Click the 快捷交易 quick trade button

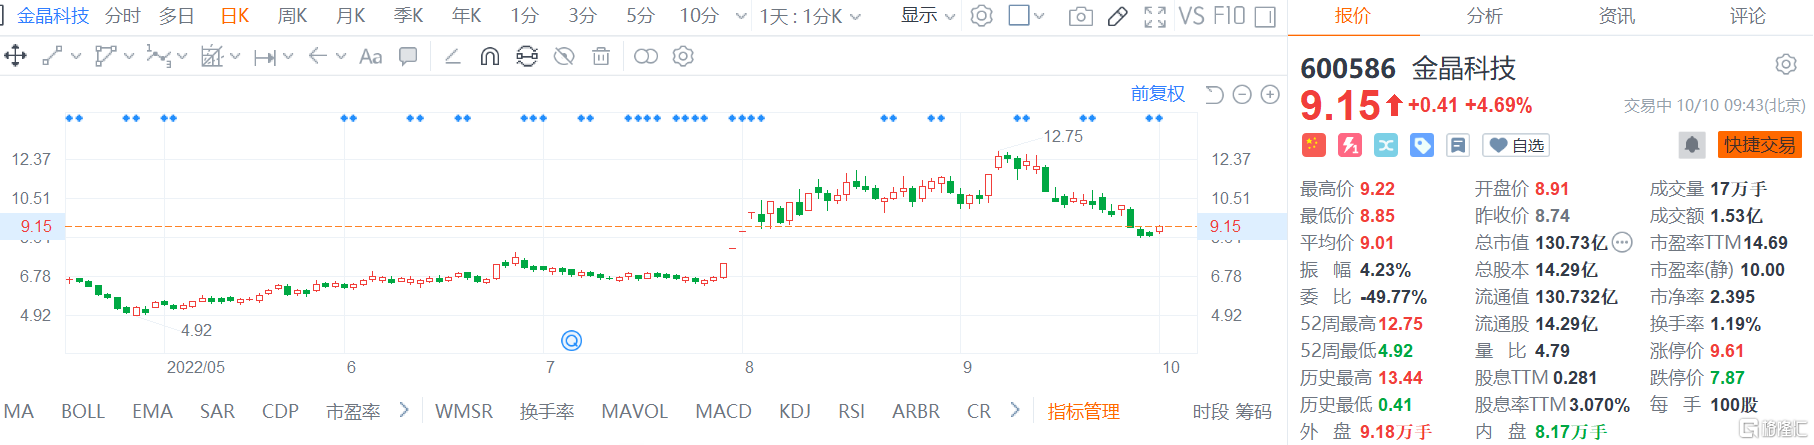coord(1760,145)
